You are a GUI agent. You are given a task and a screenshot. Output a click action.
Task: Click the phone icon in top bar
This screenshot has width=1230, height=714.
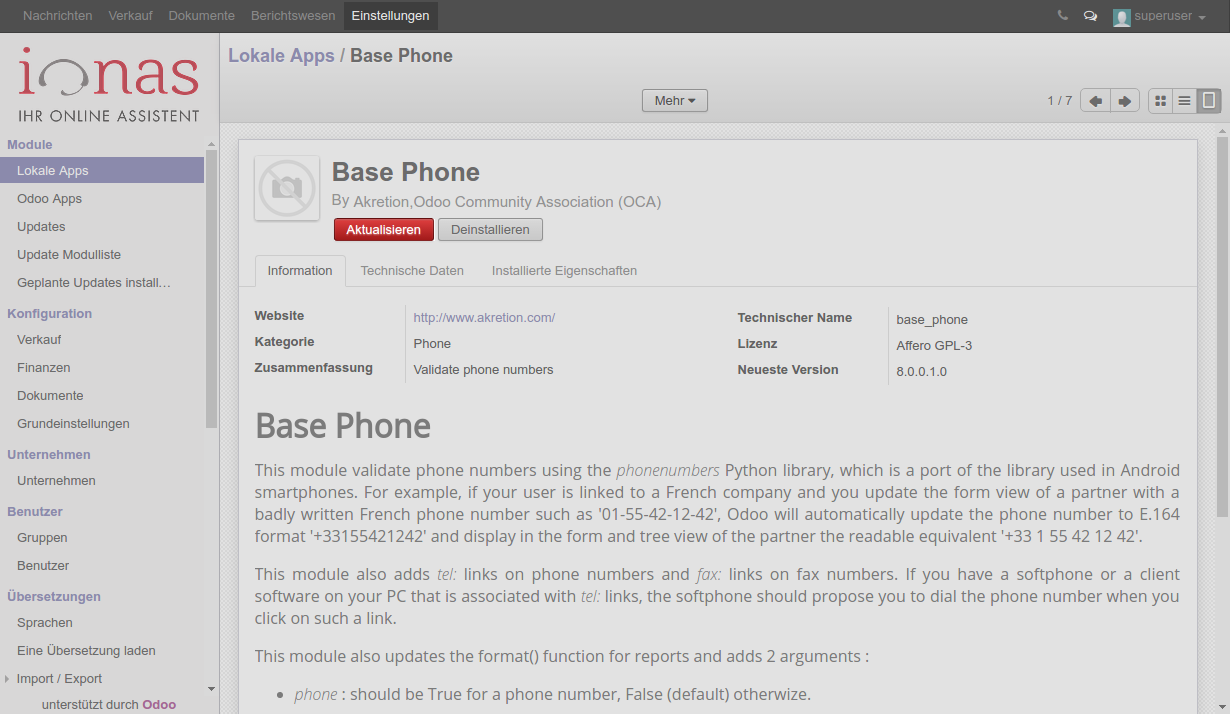(1062, 16)
